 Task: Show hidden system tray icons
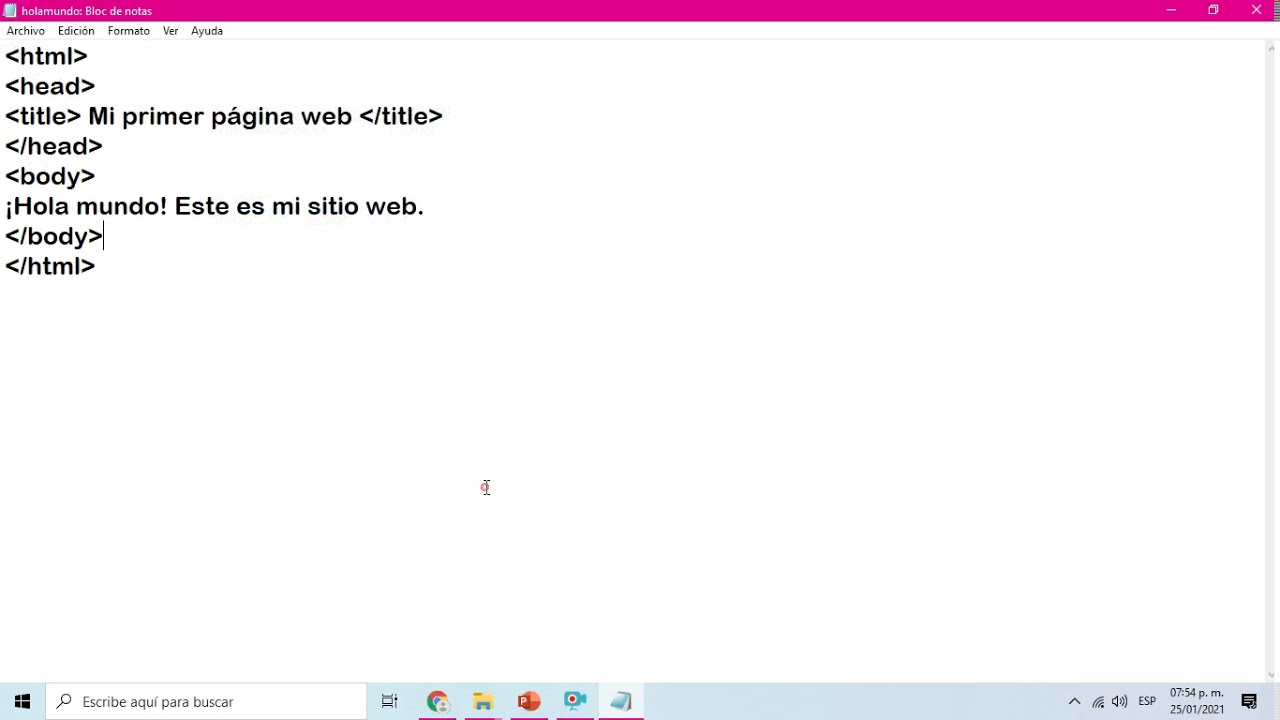coord(1075,702)
